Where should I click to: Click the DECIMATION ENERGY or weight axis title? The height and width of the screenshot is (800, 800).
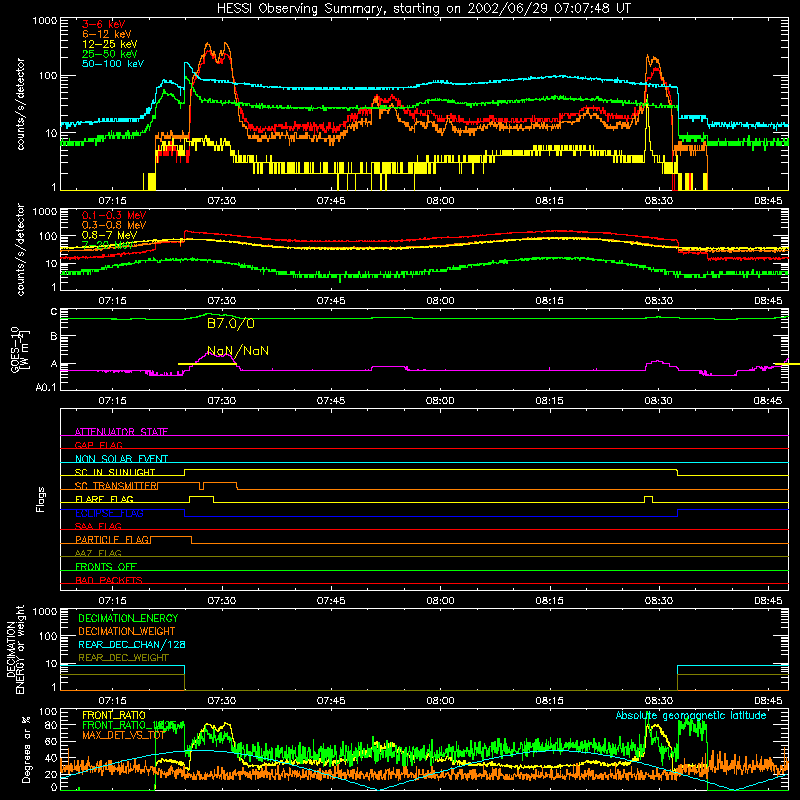pos(15,649)
